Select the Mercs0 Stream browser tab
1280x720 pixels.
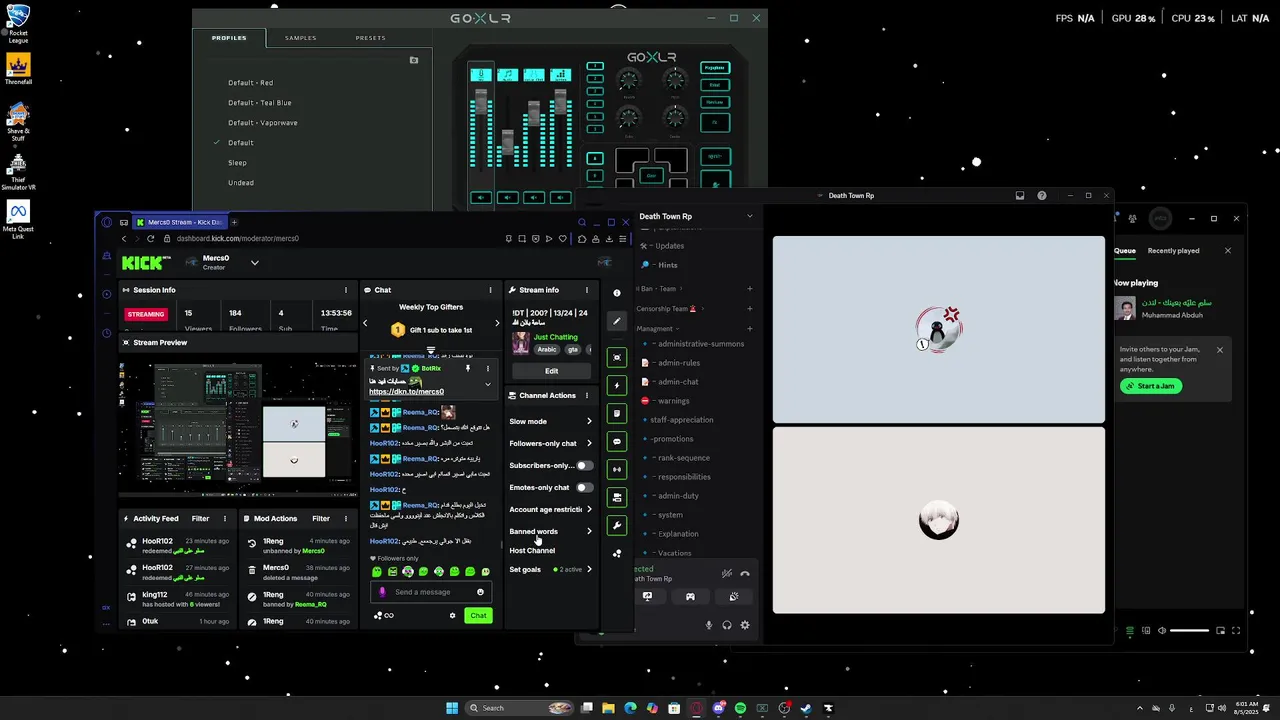tap(178, 223)
